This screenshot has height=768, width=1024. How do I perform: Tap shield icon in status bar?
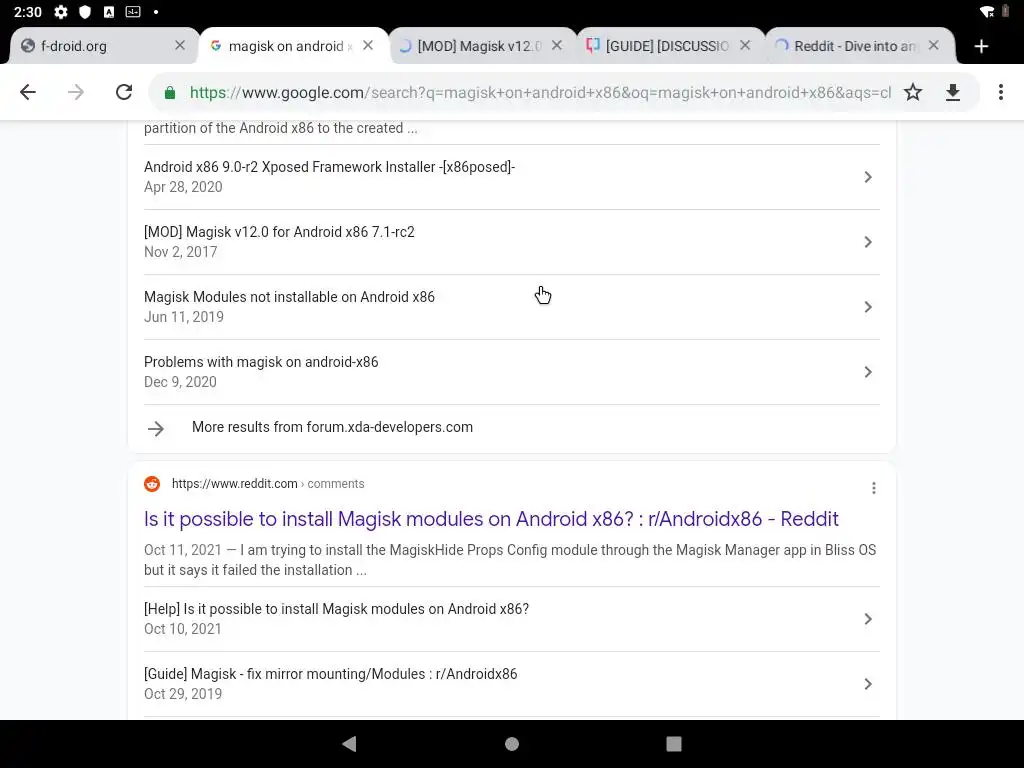click(85, 12)
